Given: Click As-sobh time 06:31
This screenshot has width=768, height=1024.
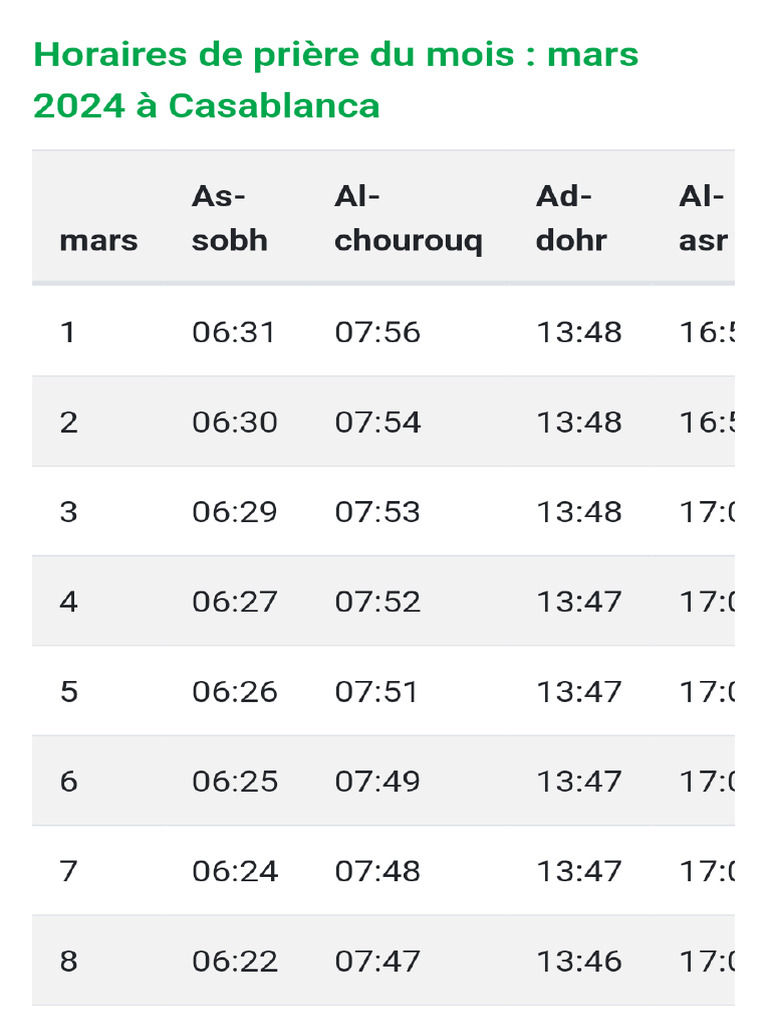Looking at the screenshot, I should 234,332.
